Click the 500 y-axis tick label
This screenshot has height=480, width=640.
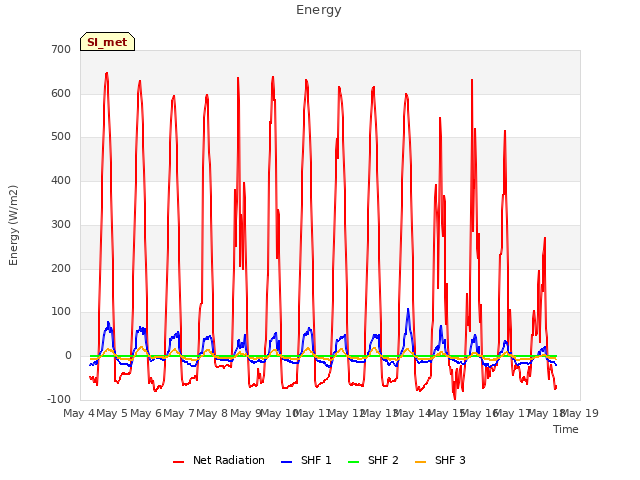coord(61,137)
